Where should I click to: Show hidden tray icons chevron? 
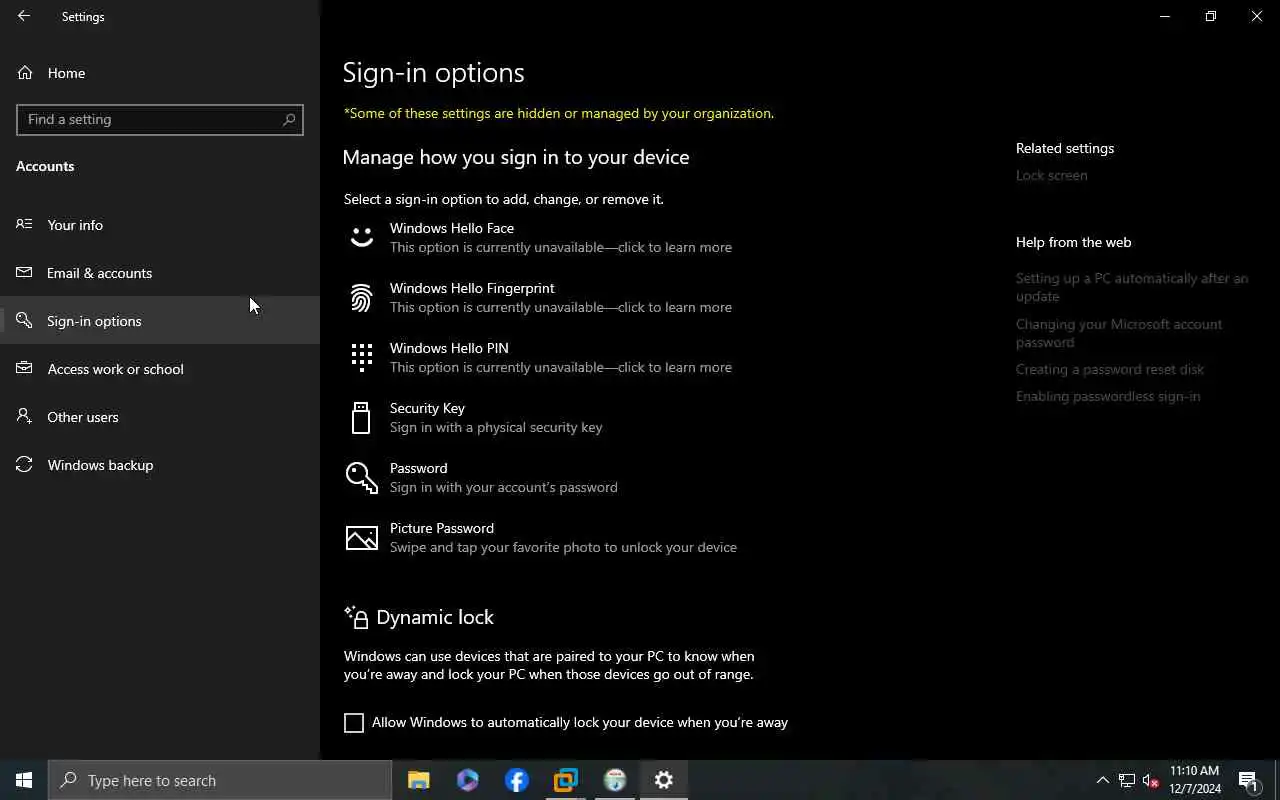point(1103,780)
